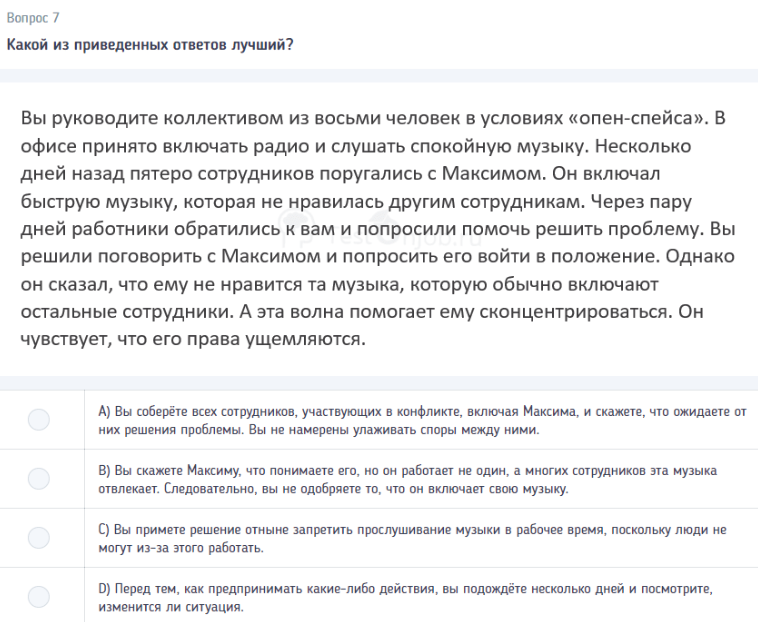Click the letter "D)" marker of fourth answer
The image size is (758, 622).
[x=104, y=588]
